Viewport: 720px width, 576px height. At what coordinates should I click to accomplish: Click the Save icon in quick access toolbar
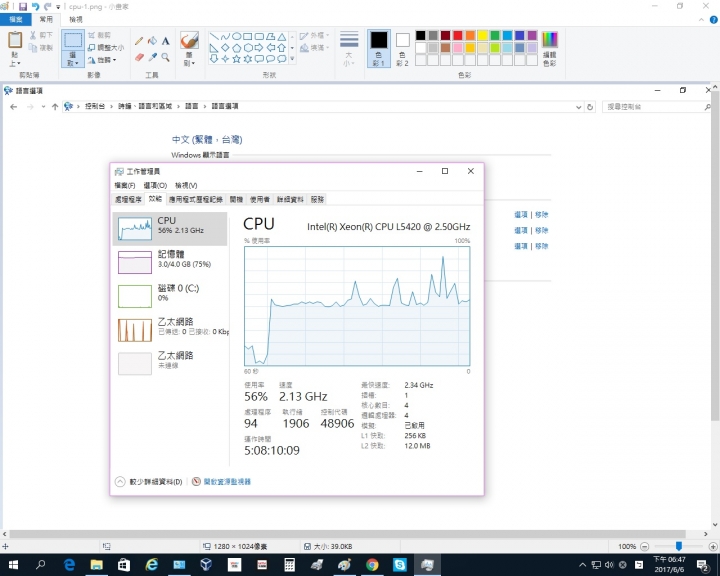click(x=23, y=6)
